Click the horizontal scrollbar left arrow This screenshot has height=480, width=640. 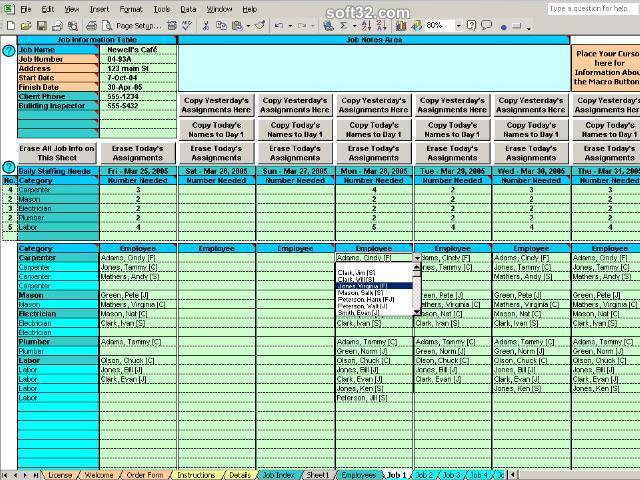coord(513,475)
